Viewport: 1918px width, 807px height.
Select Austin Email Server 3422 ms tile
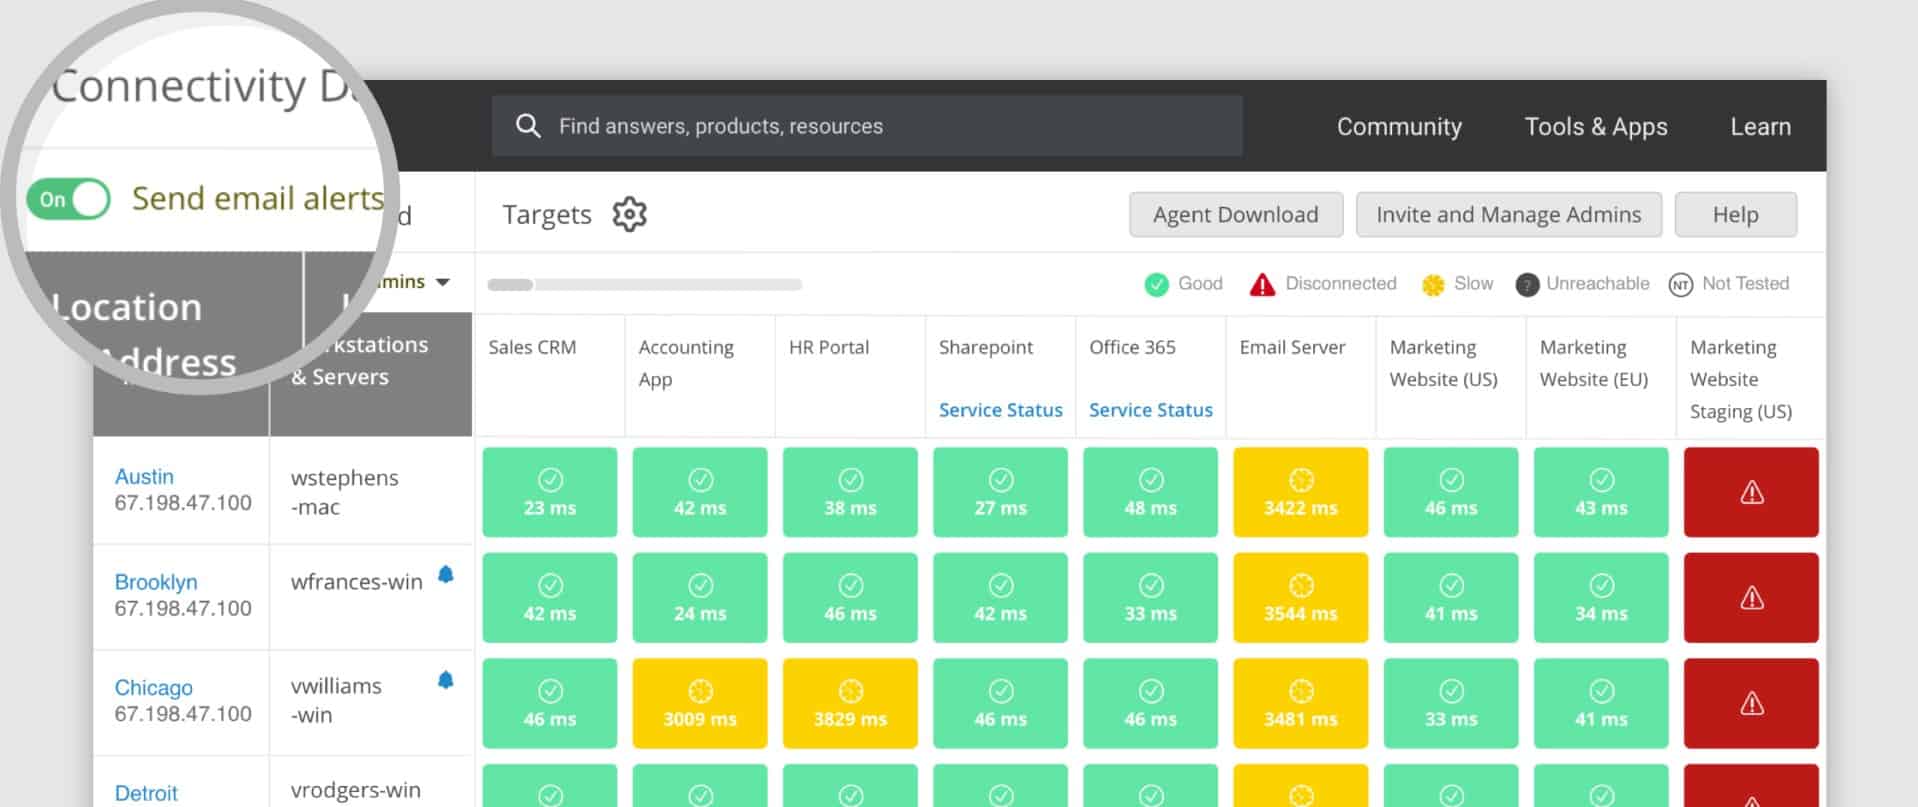[x=1301, y=492]
